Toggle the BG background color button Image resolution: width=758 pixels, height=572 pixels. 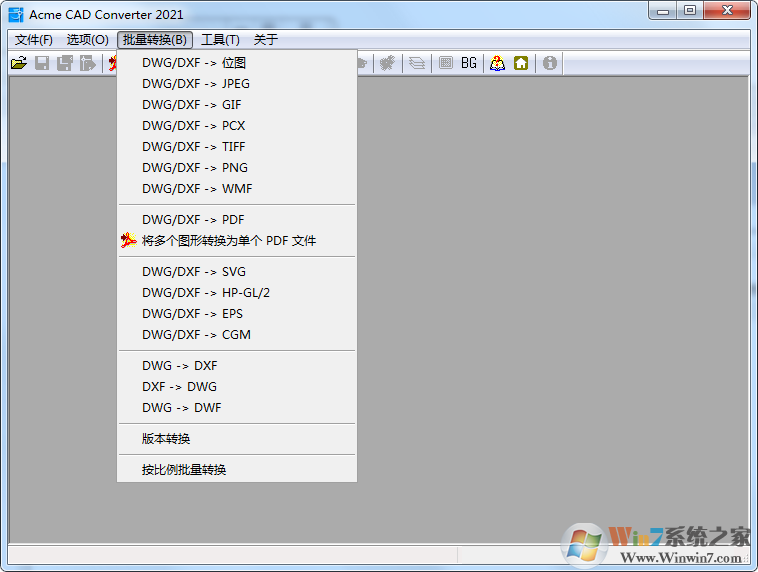point(468,63)
